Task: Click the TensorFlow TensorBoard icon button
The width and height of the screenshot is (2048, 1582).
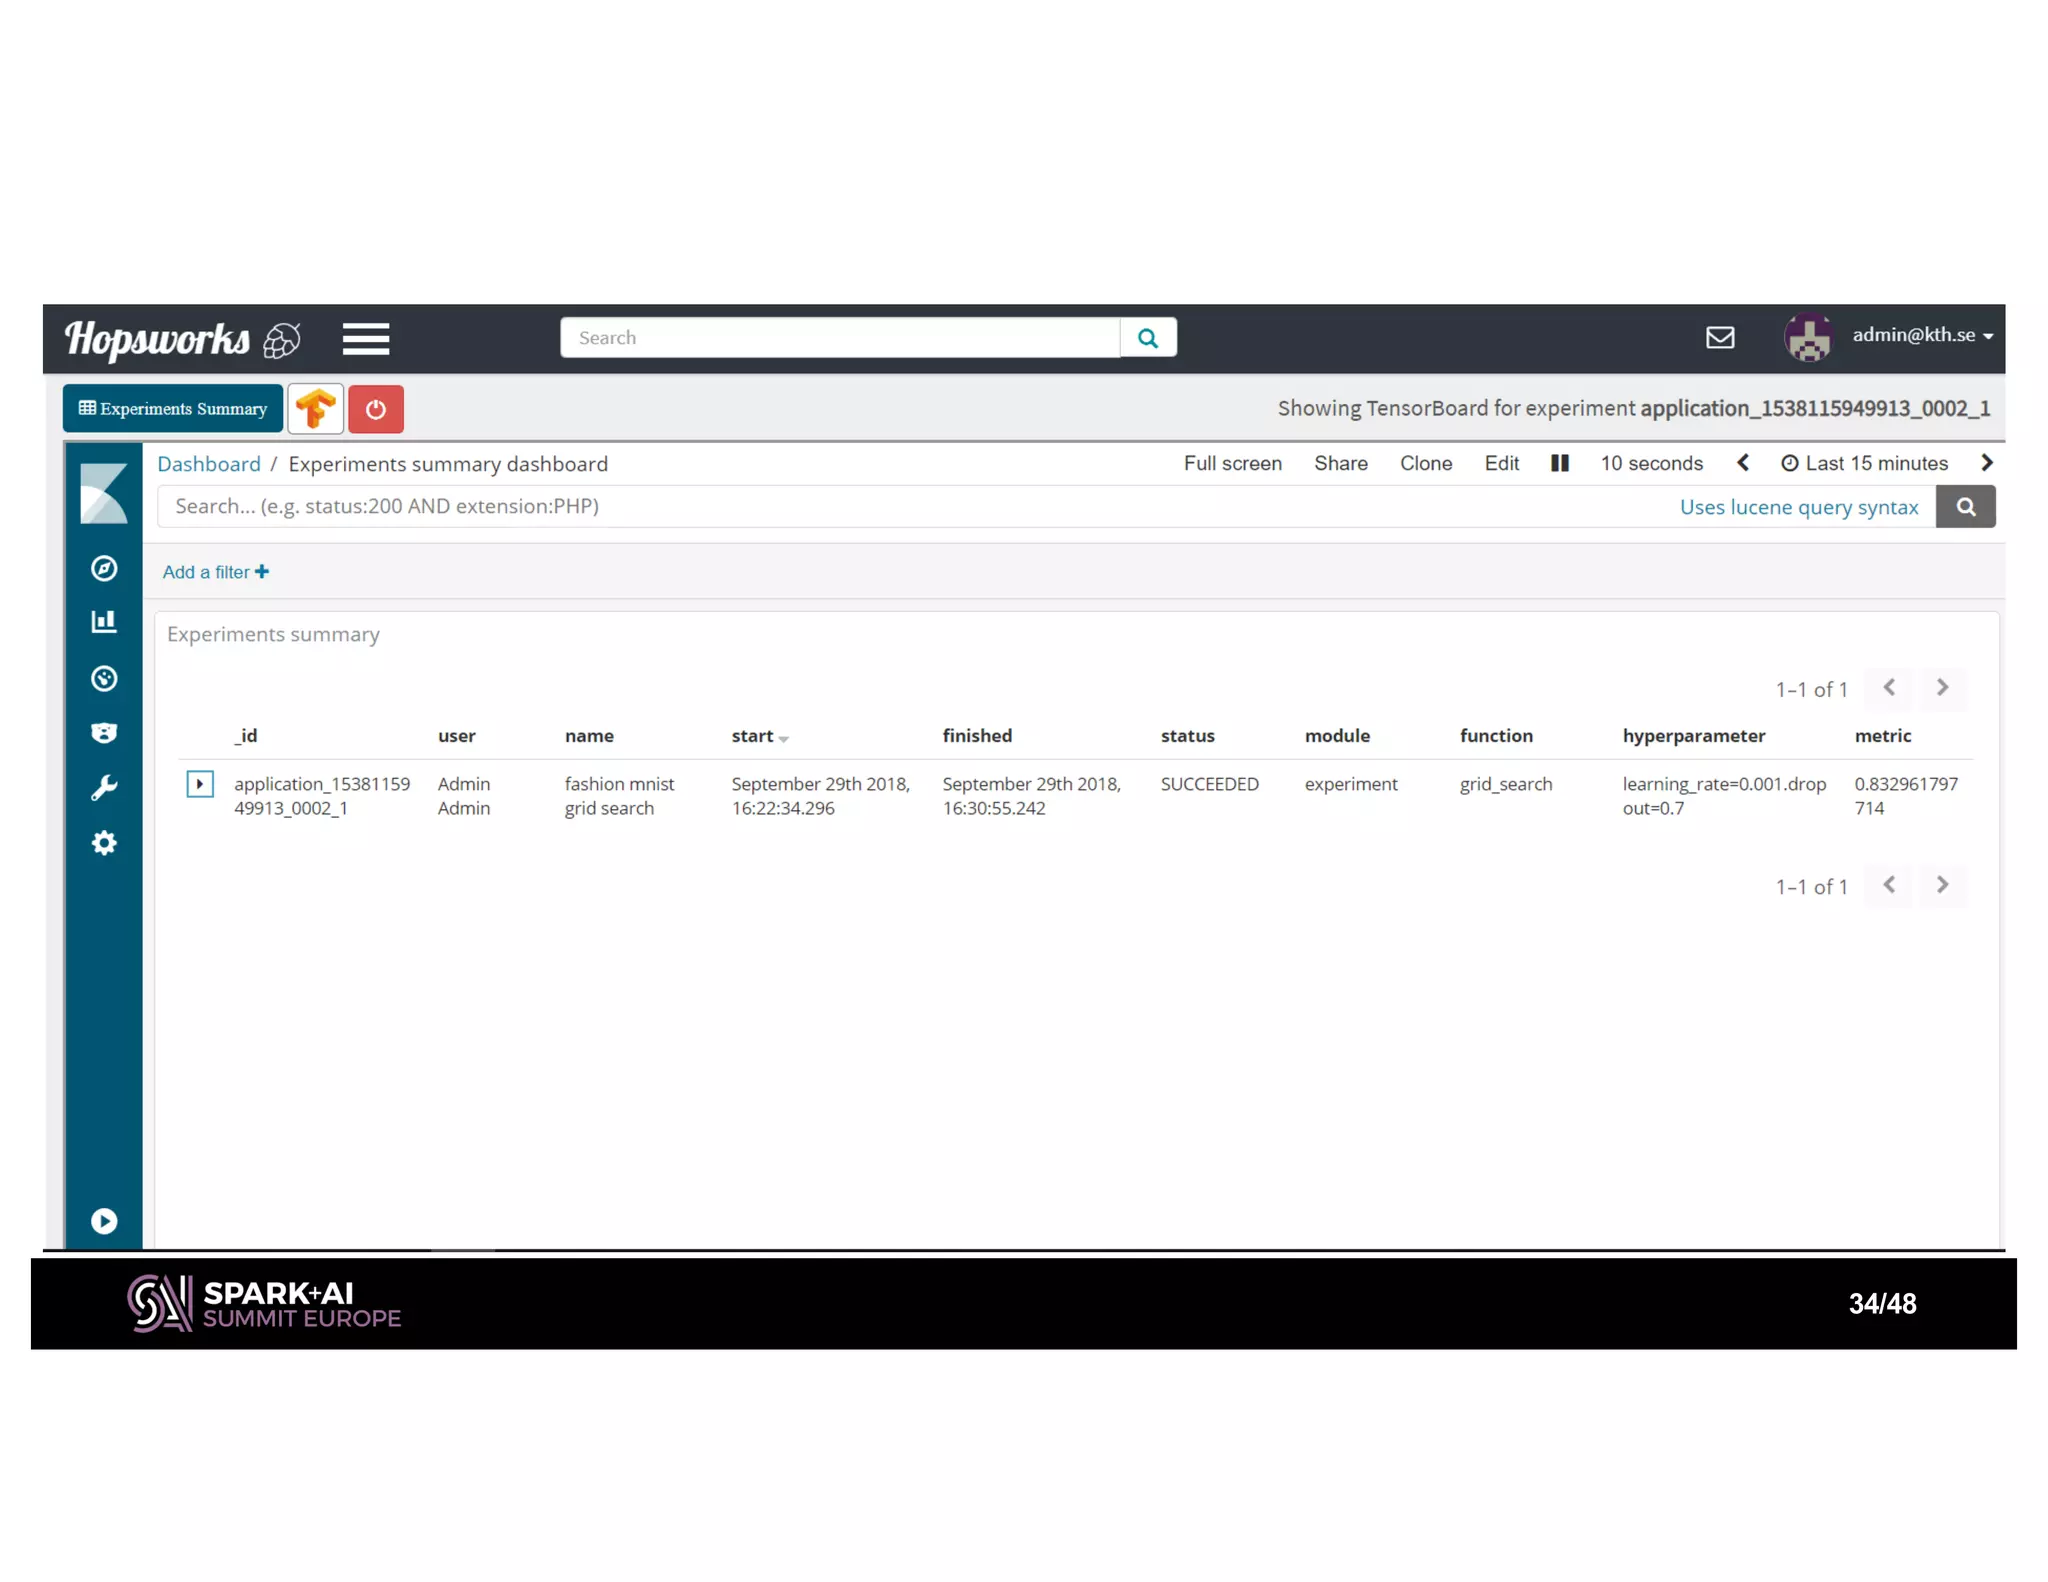Action: [x=316, y=409]
